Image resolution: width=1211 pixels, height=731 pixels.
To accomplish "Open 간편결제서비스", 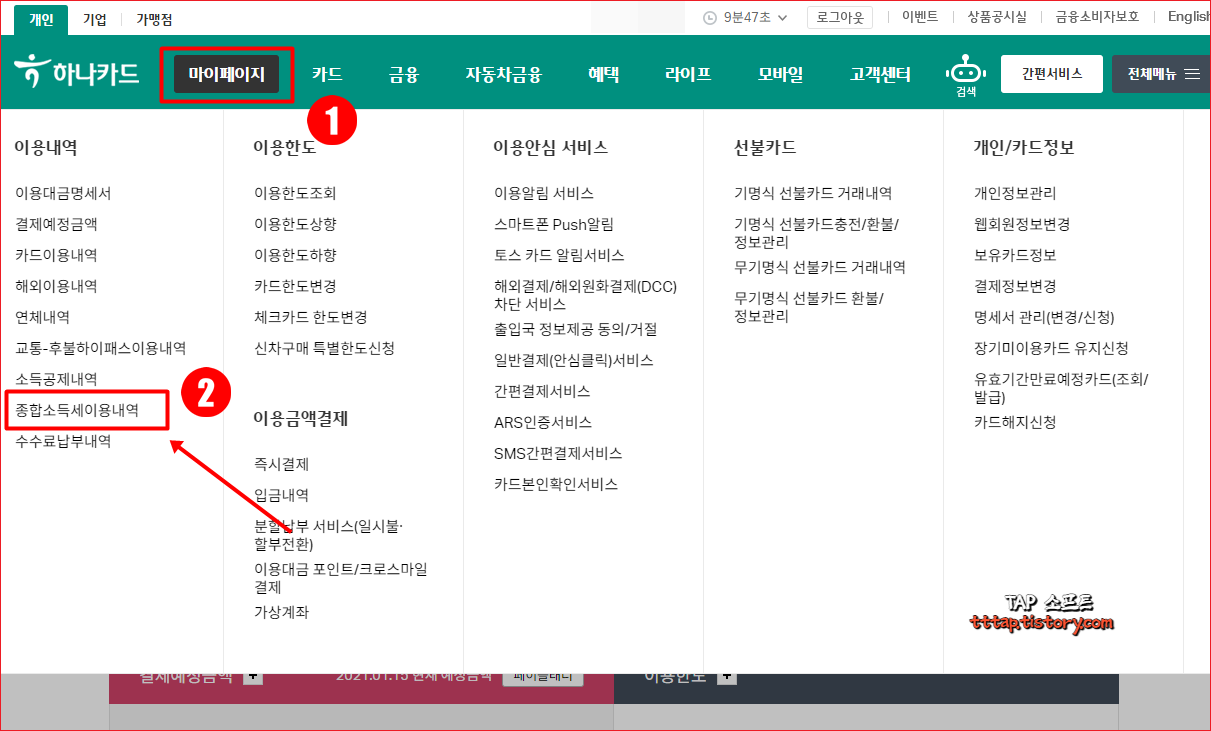I will (x=542, y=391).
